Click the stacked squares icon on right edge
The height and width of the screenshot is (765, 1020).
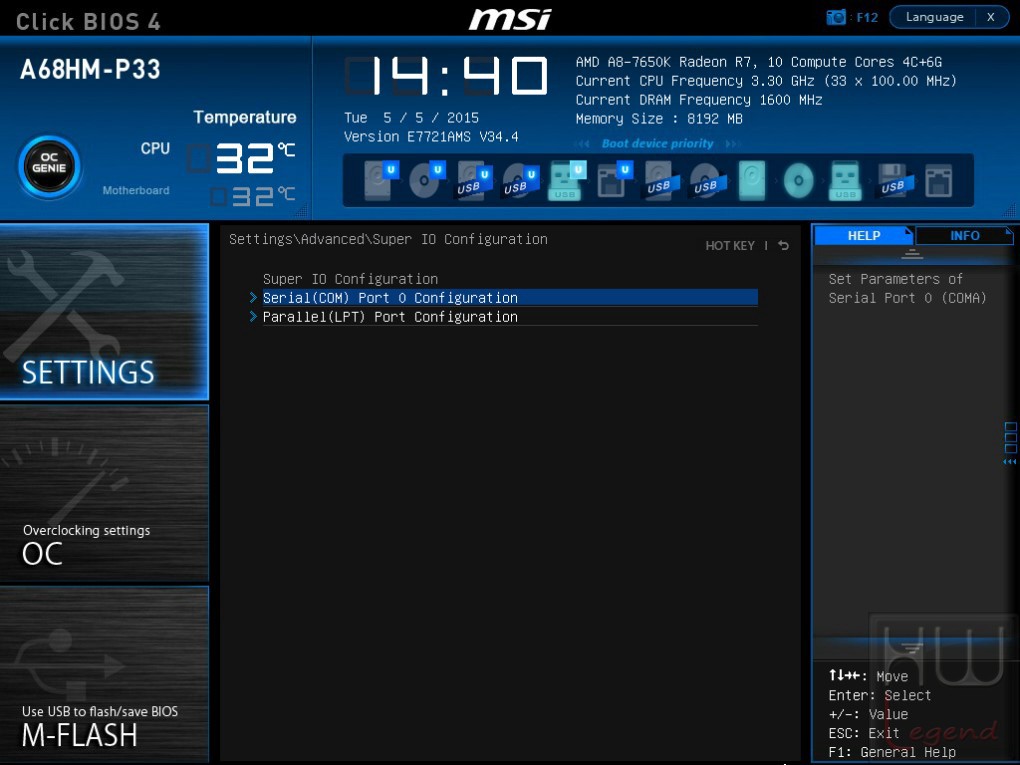pyautogui.click(x=1010, y=438)
